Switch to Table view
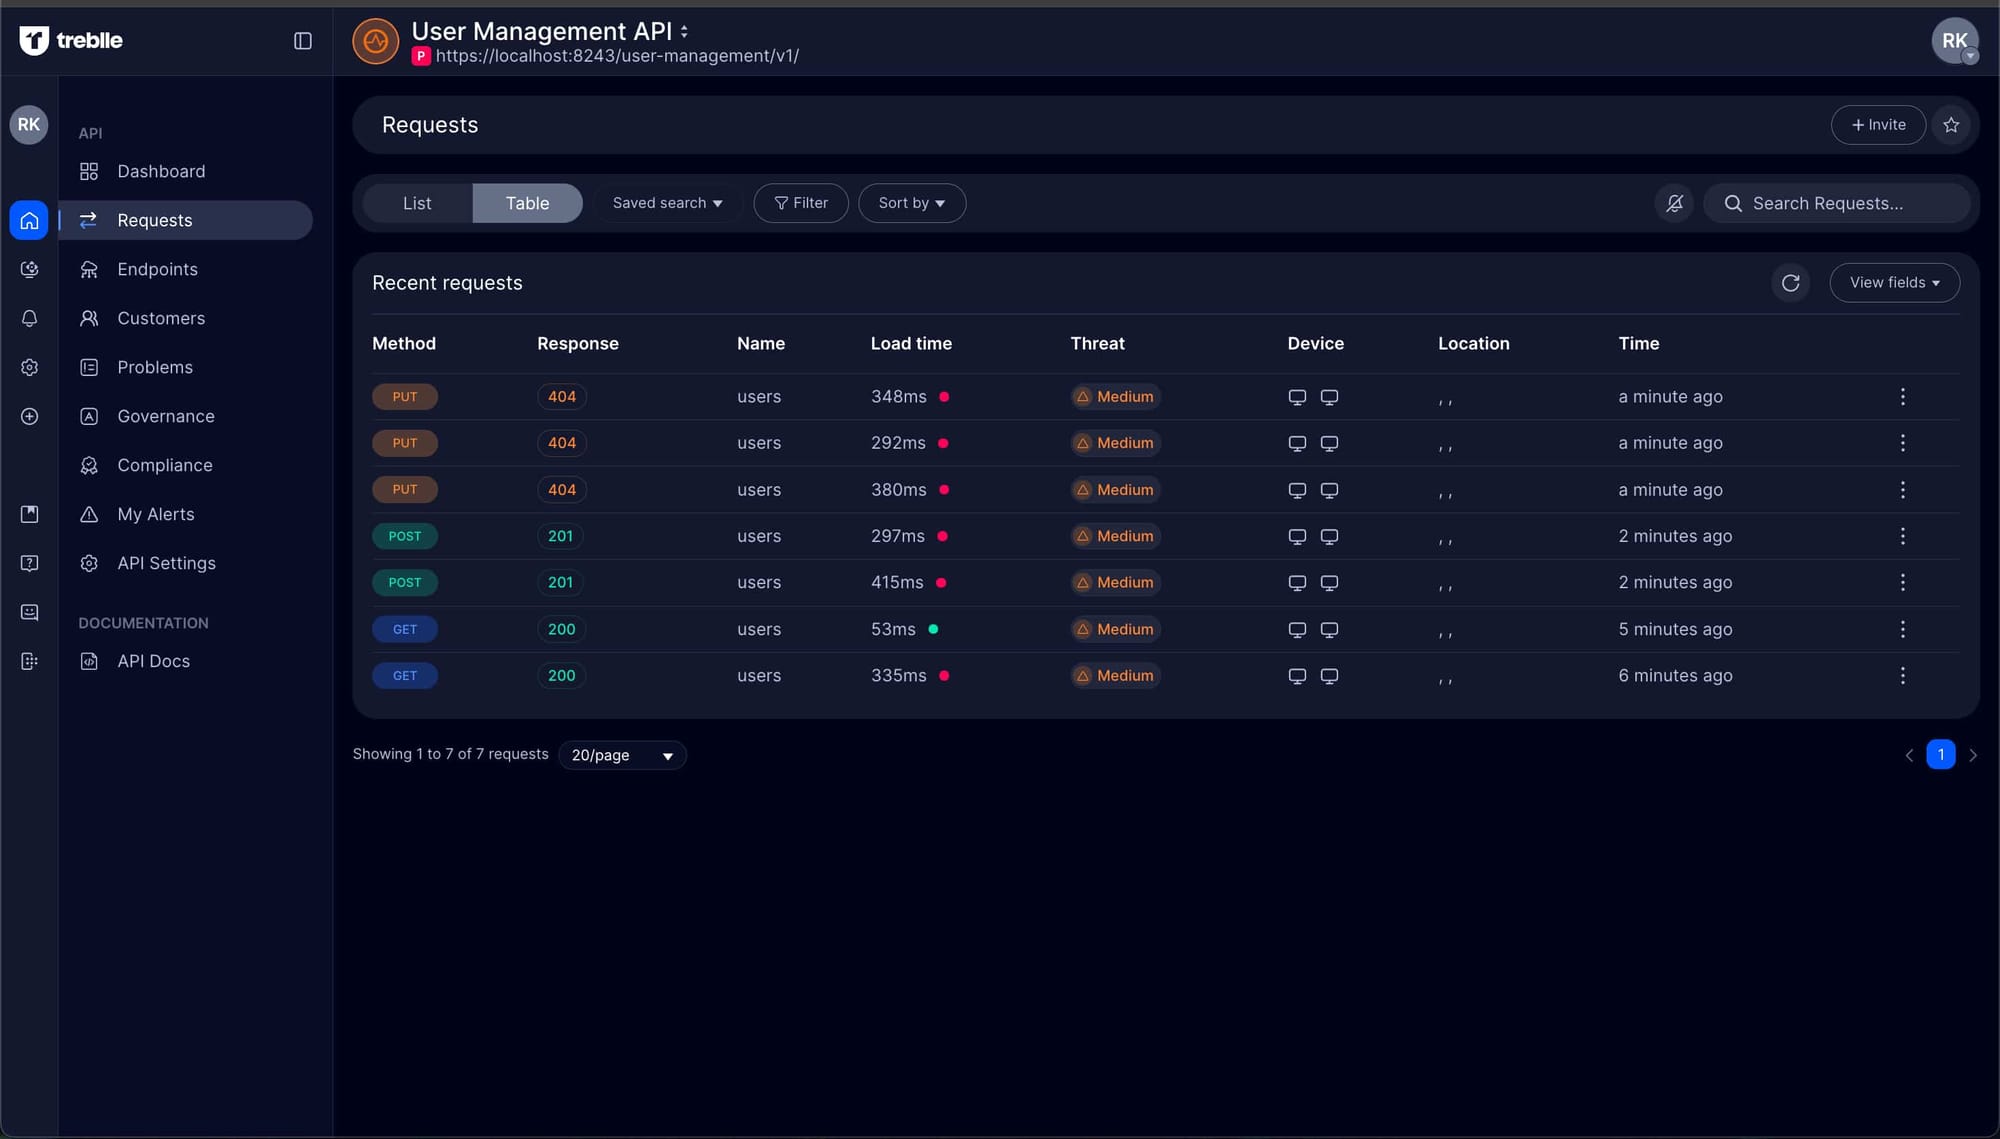 [527, 203]
